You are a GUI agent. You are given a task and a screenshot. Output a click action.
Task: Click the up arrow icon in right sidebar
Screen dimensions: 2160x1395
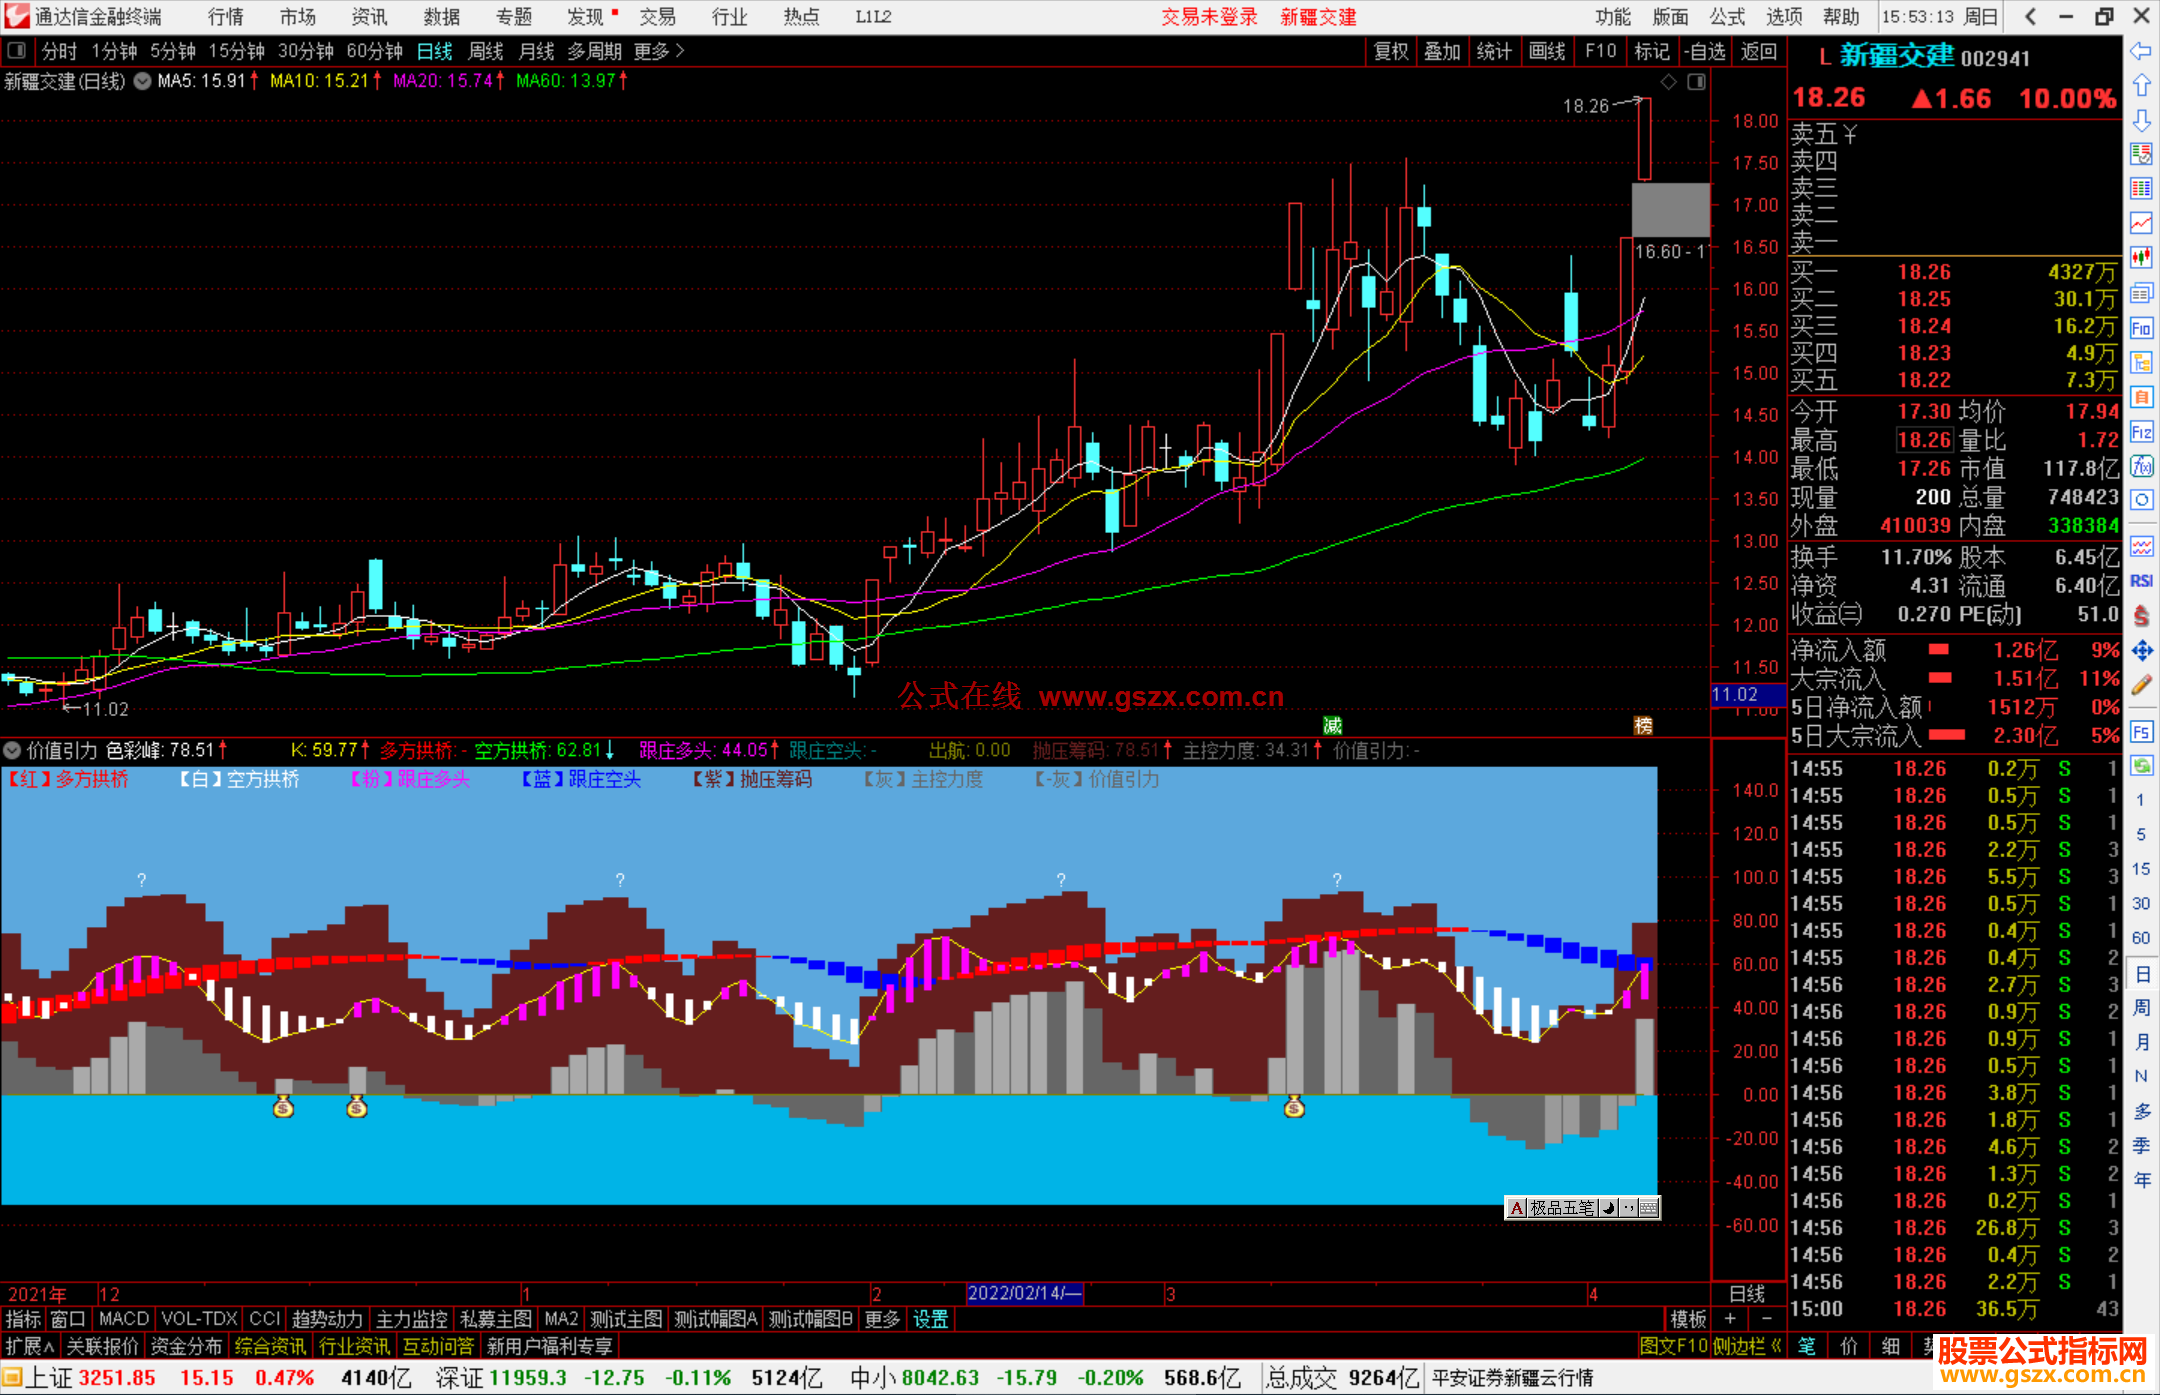[2141, 85]
